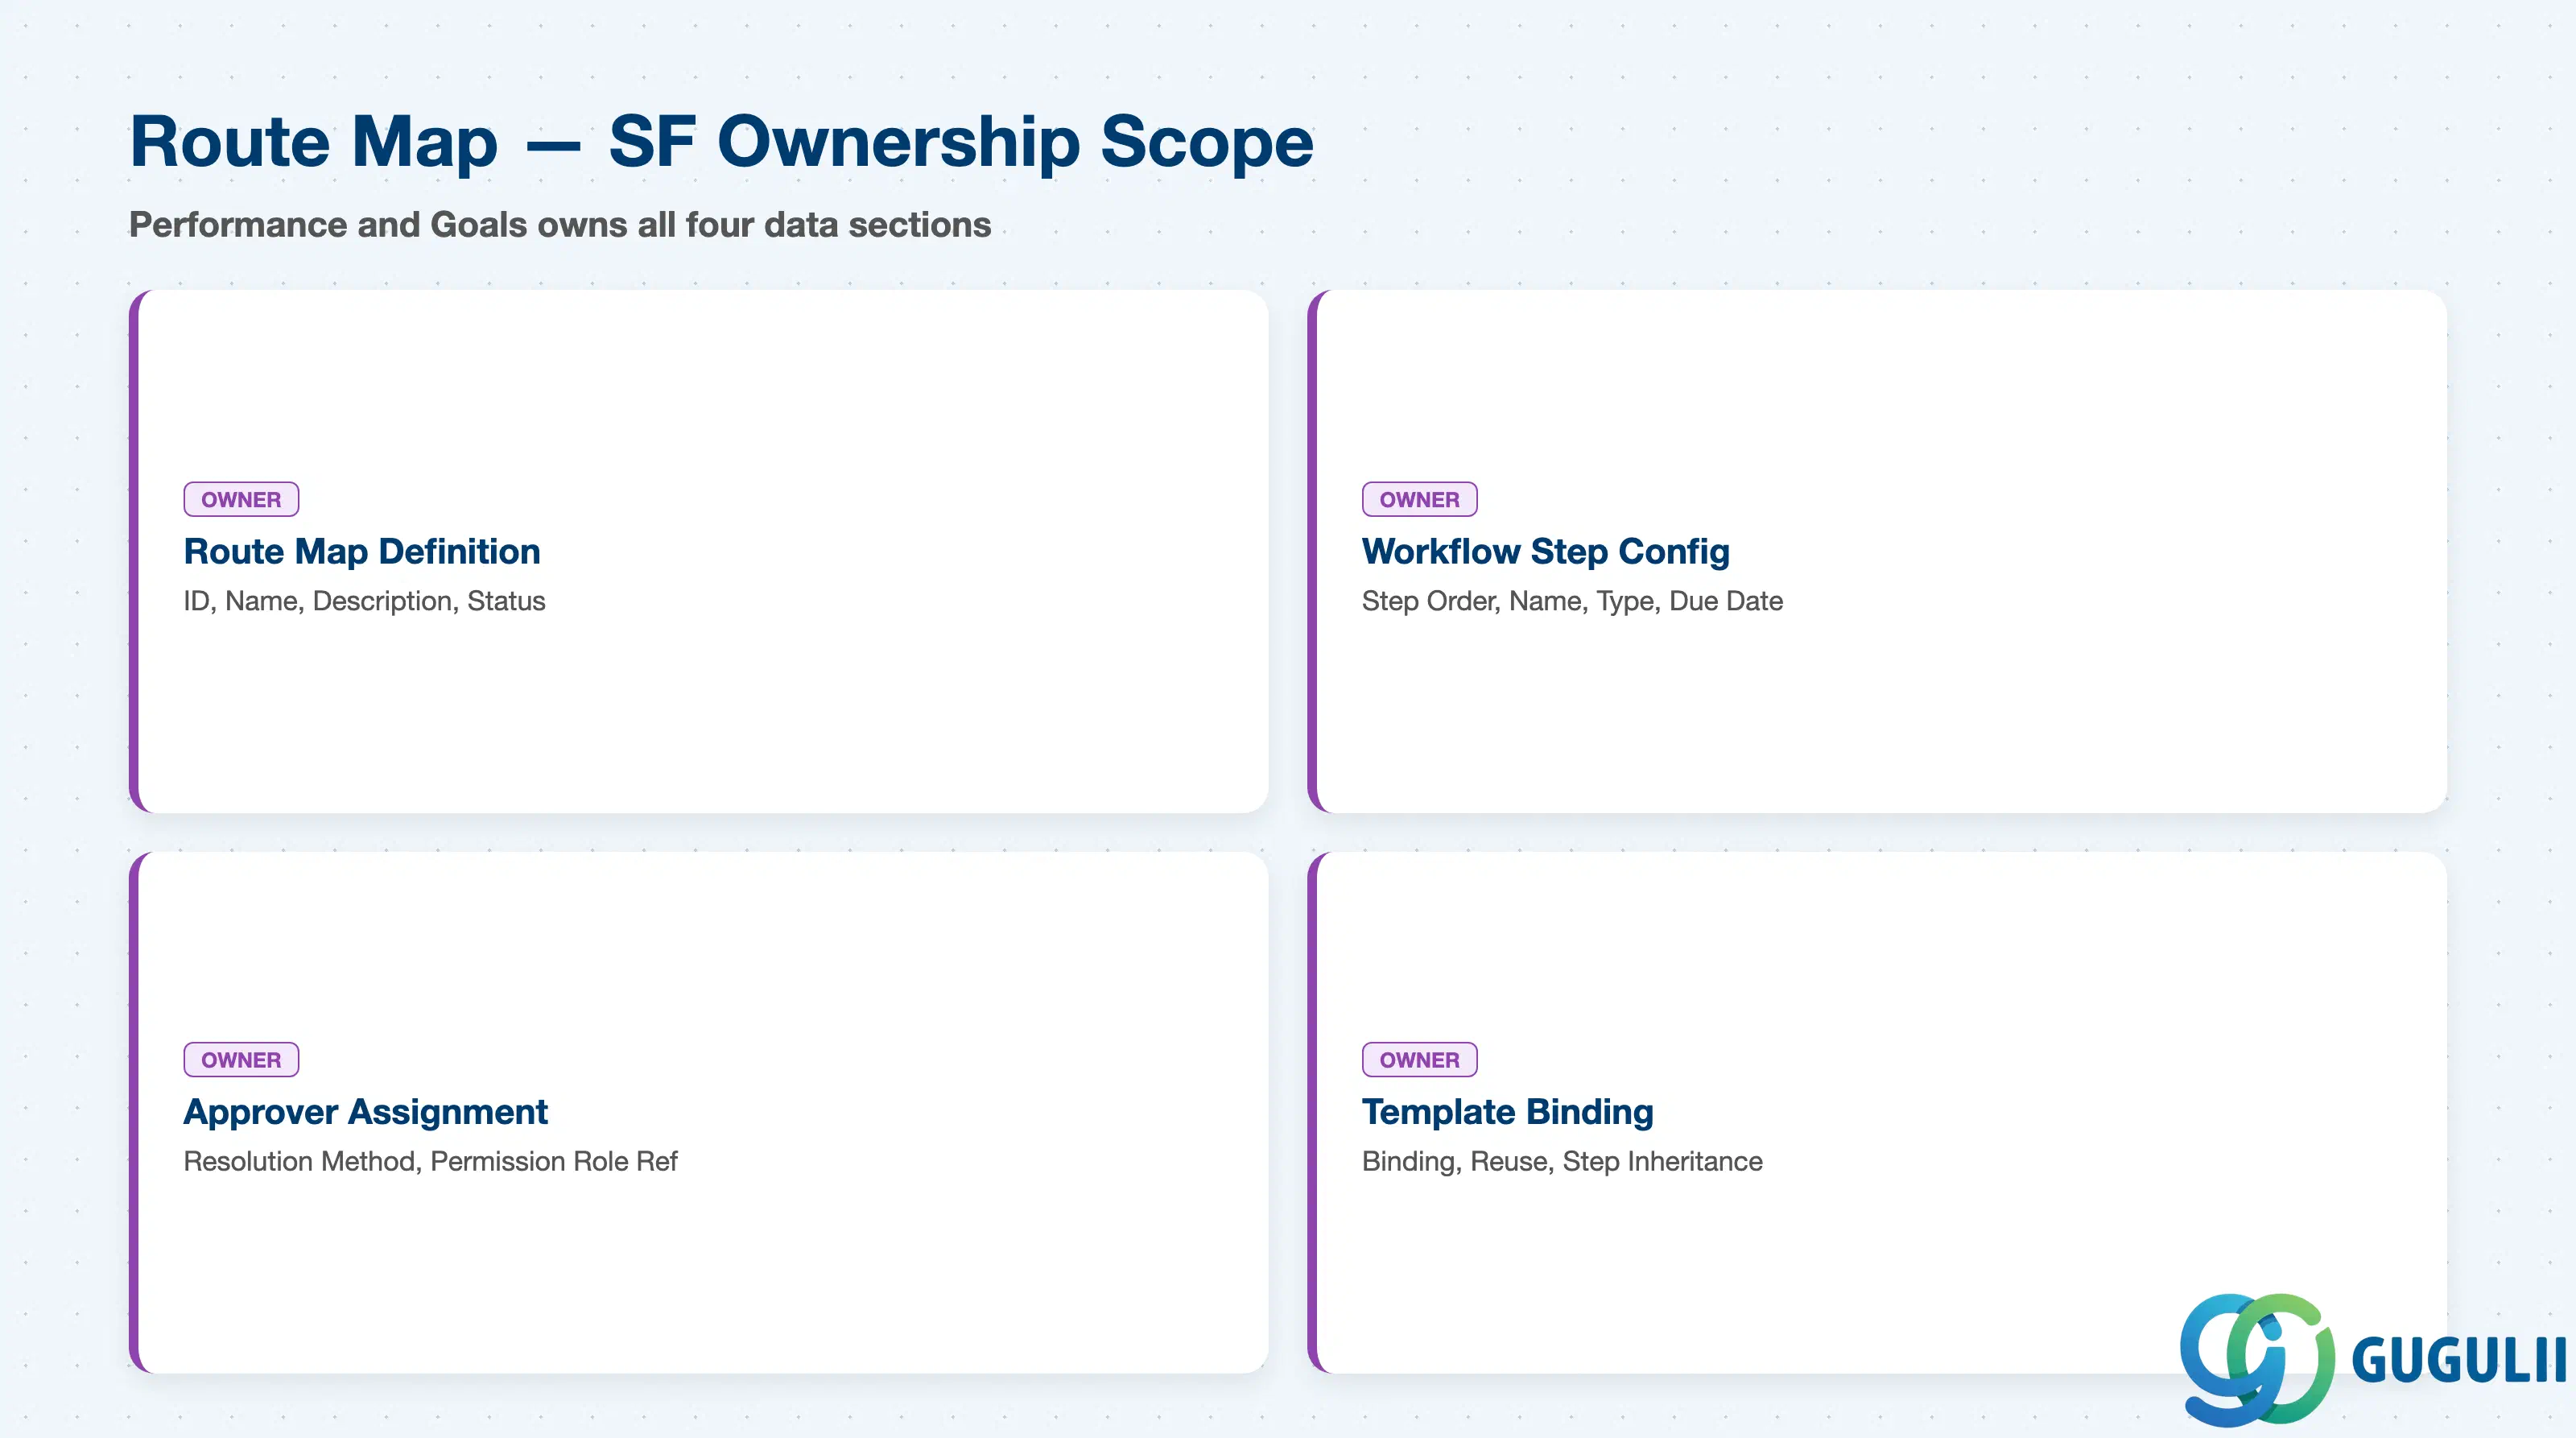Open the Template Binding heading
The width and height of the screenshot is (2576, 1438).
[x=1507, y=1112]
